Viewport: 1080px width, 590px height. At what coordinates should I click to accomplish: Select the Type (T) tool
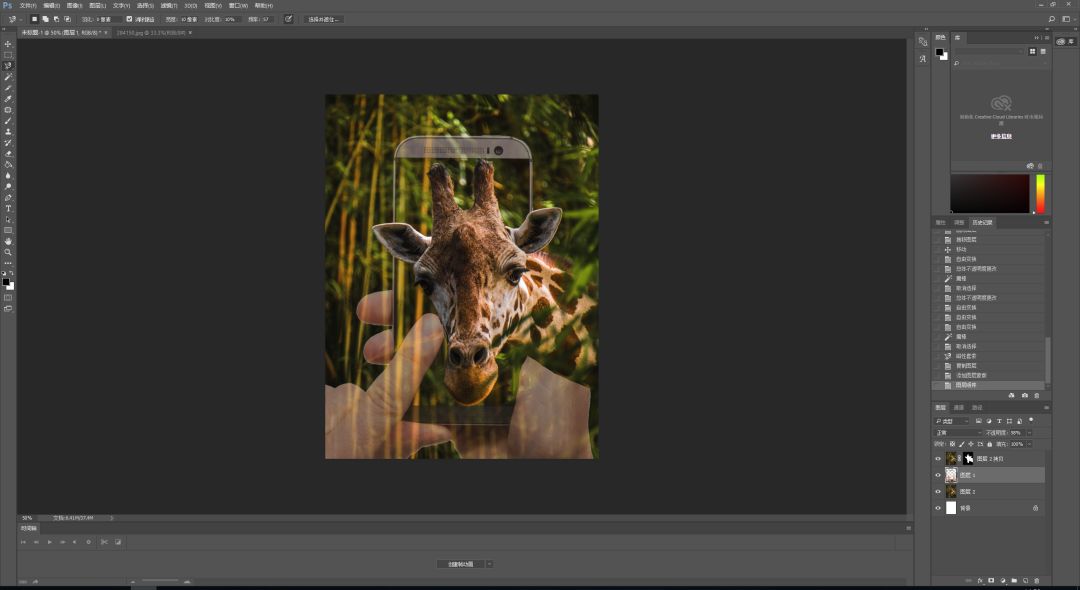(x=8, y=208)
